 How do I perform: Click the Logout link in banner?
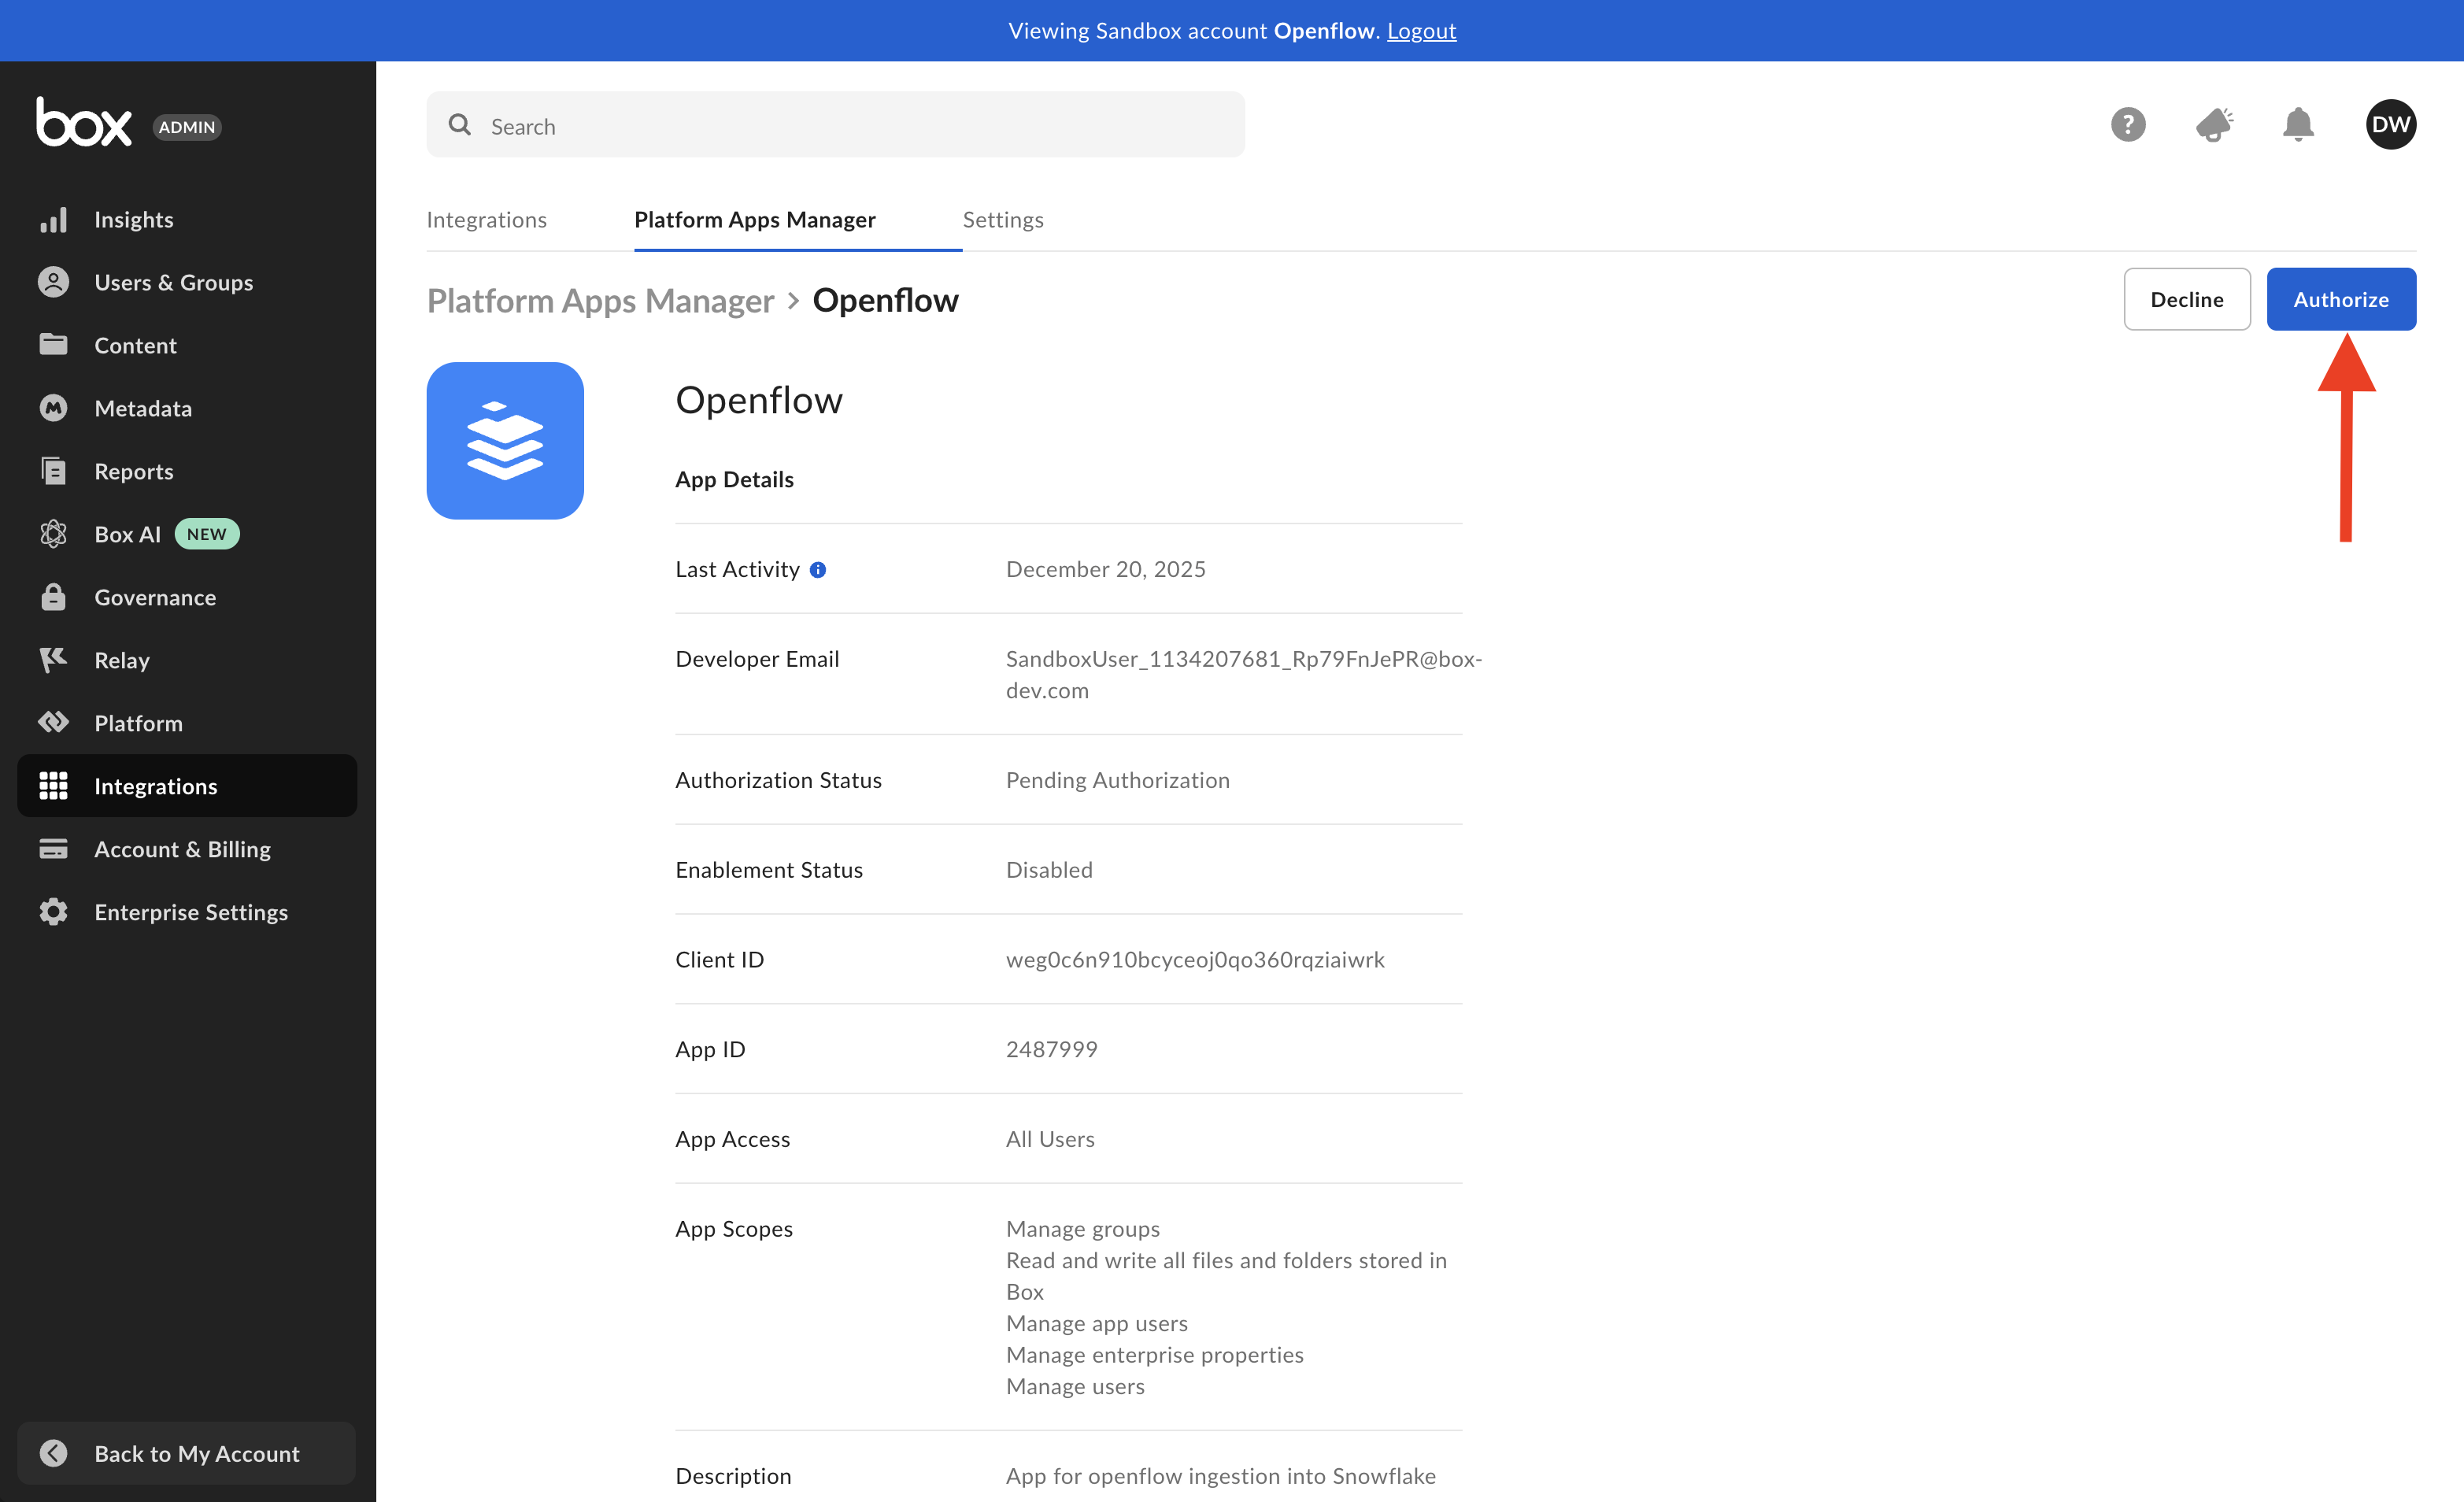click(x=1421, y=30)
